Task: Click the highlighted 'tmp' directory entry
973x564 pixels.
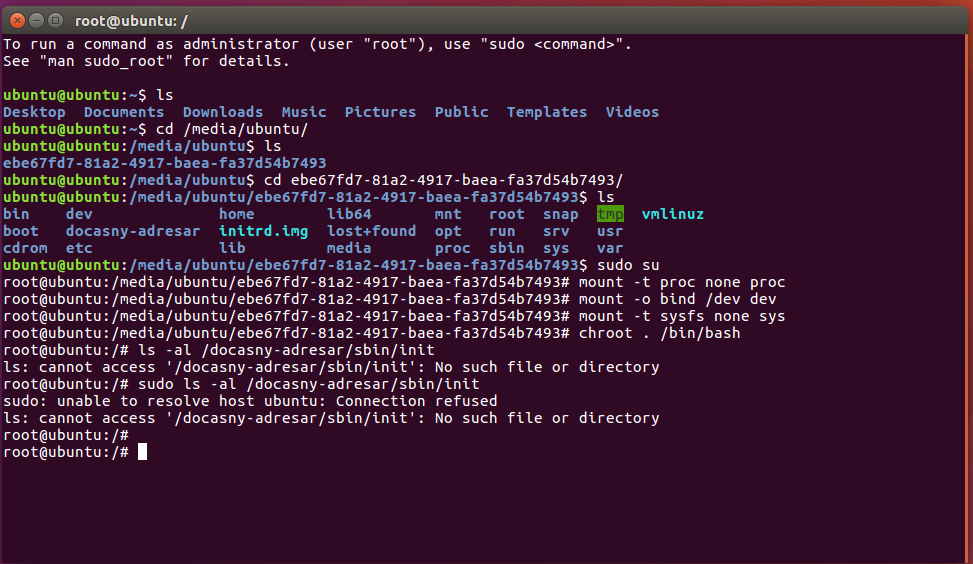Action: [610, 214]
